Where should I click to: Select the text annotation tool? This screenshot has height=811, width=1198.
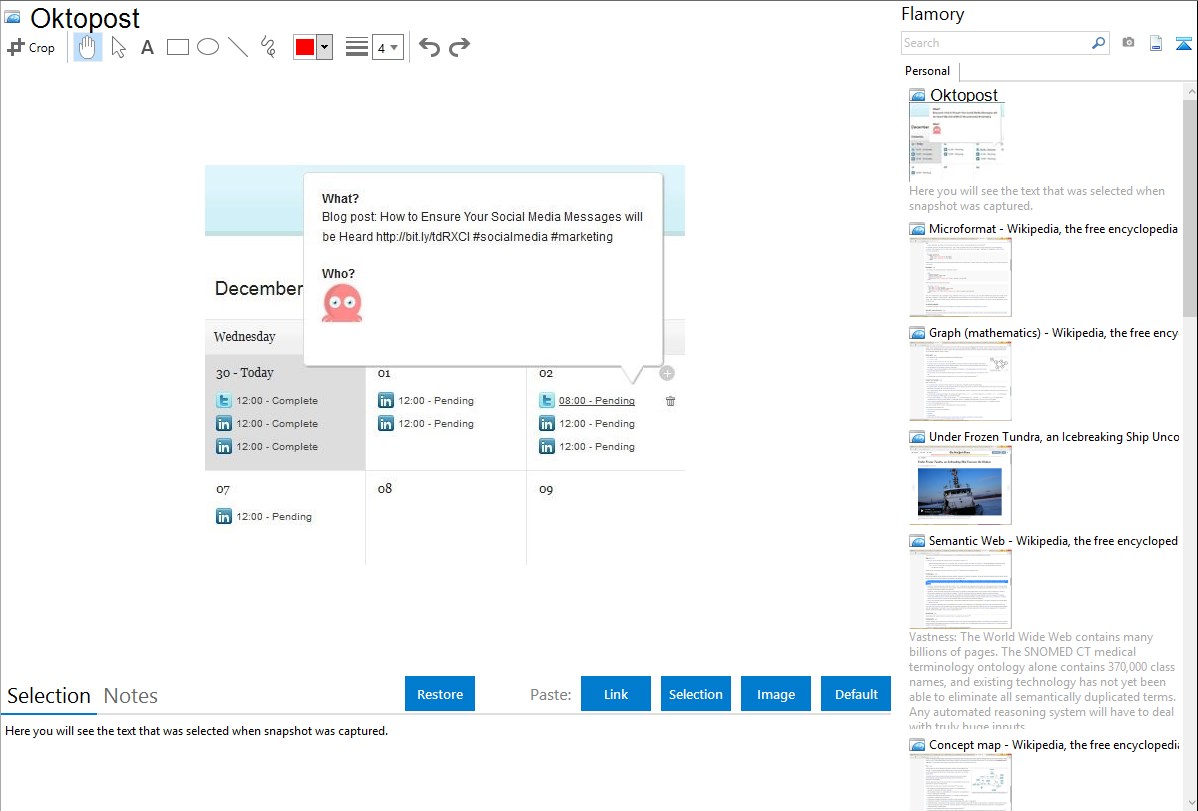tap(147, 47)
